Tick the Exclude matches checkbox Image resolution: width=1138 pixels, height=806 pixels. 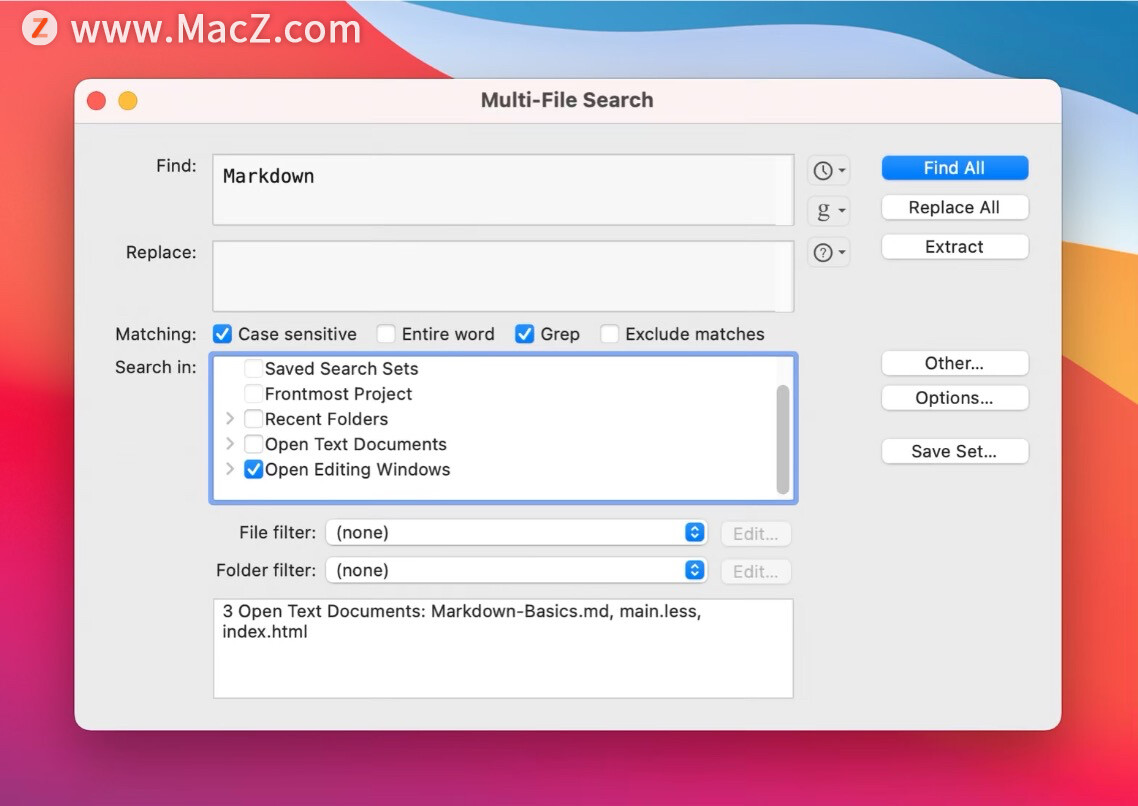(x=610, y=334)
